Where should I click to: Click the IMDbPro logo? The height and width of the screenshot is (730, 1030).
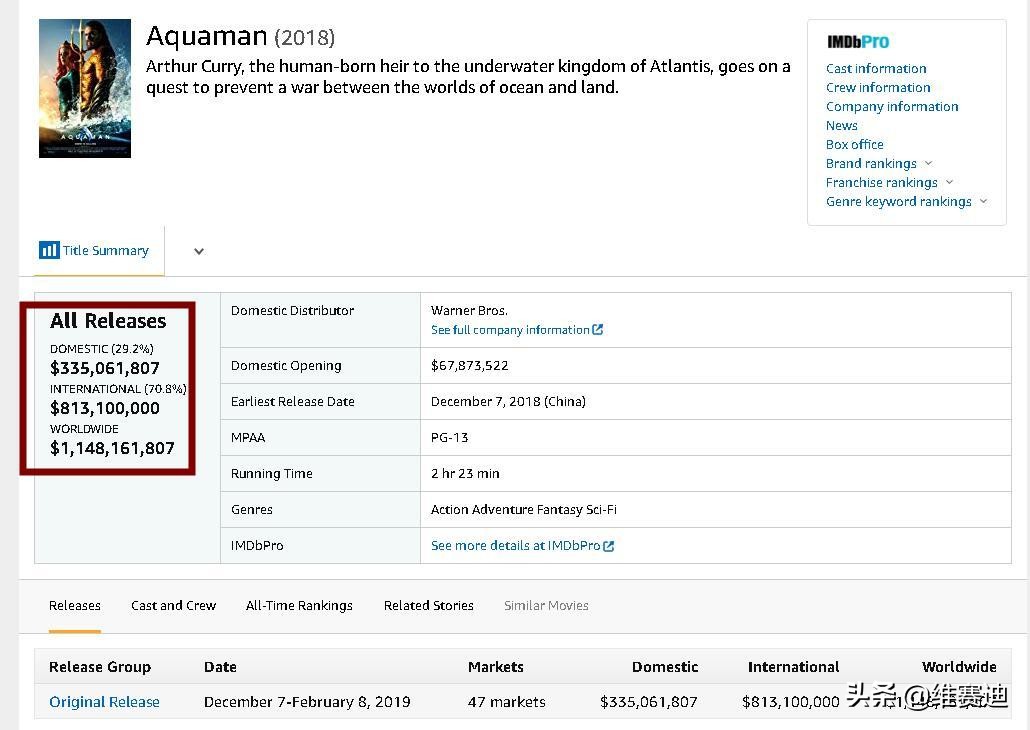857,42
